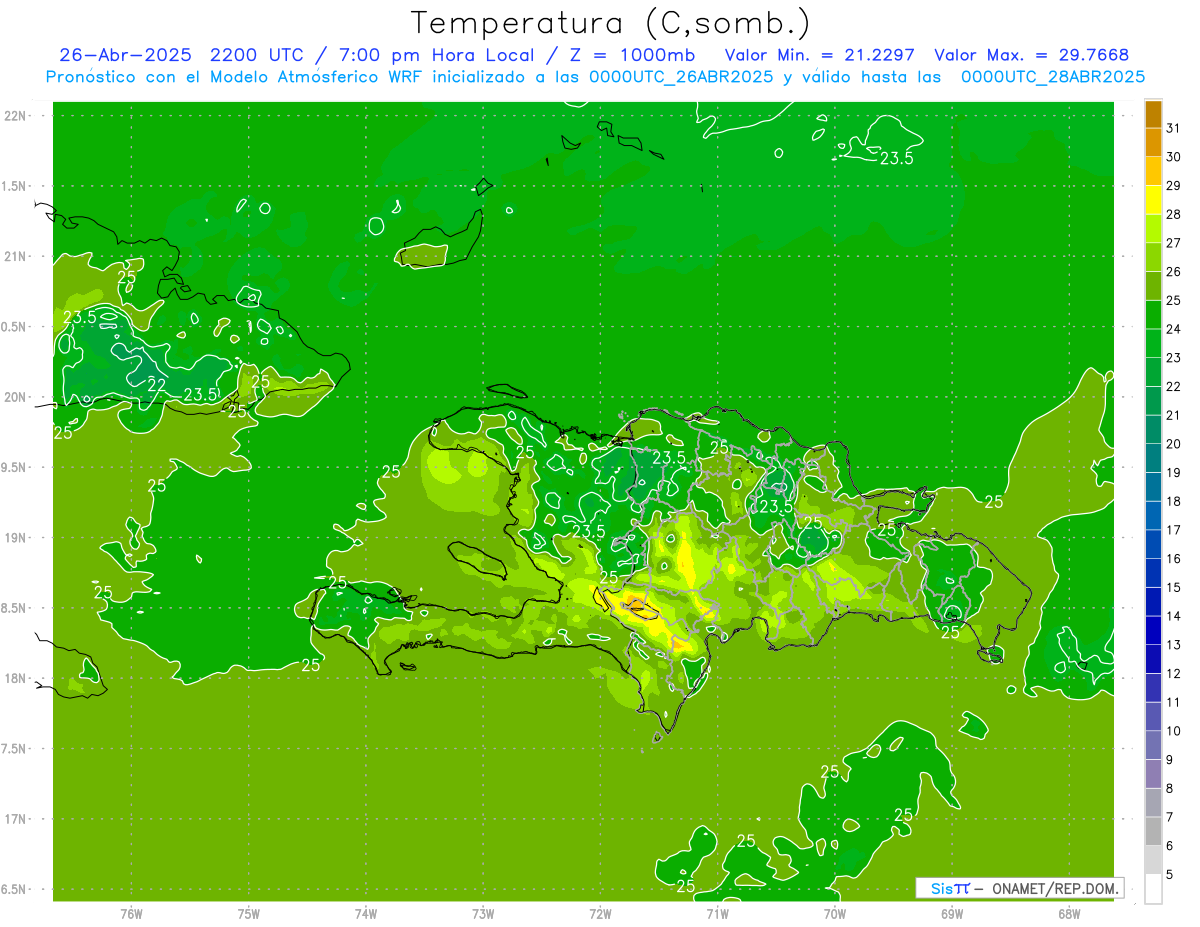Pick the purple swatch between 8 and 9
Viewport: 1200px width, 927px height.
tap(1154, 774)
